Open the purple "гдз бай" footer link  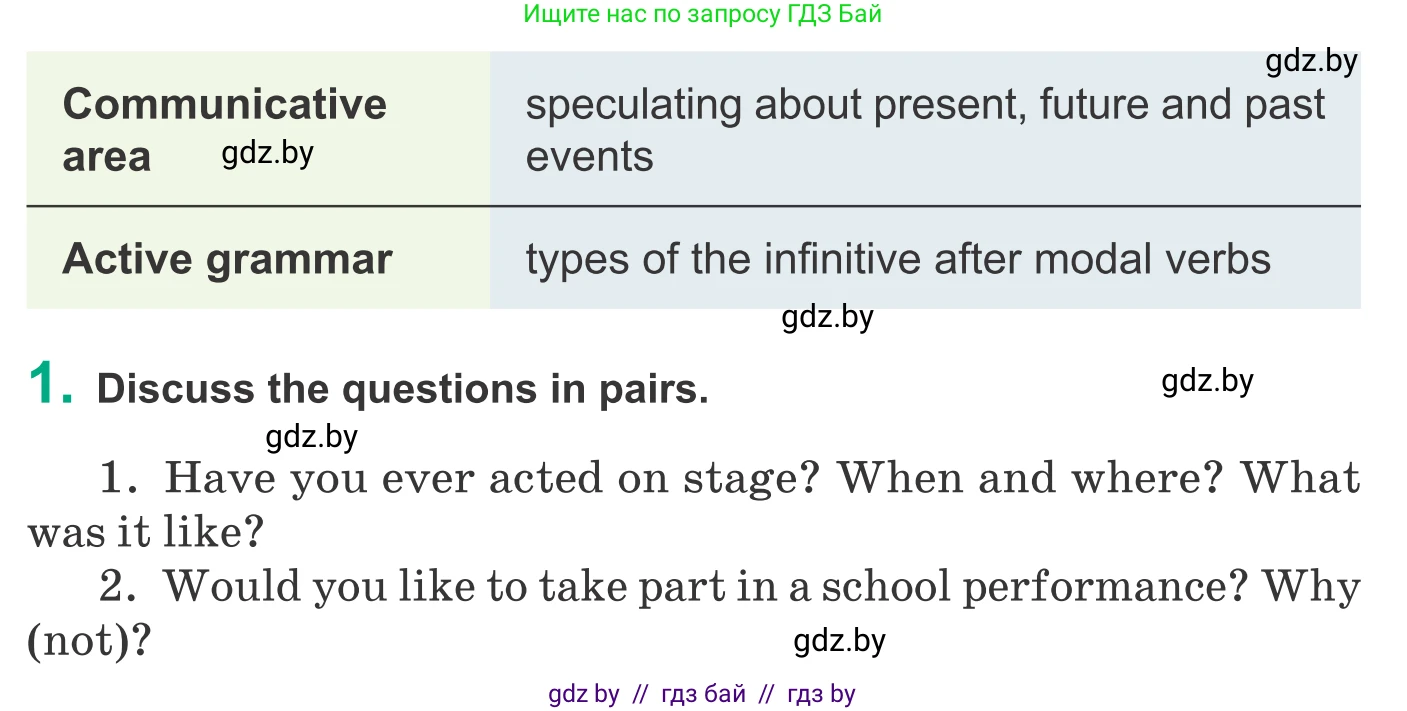point(703,694)
